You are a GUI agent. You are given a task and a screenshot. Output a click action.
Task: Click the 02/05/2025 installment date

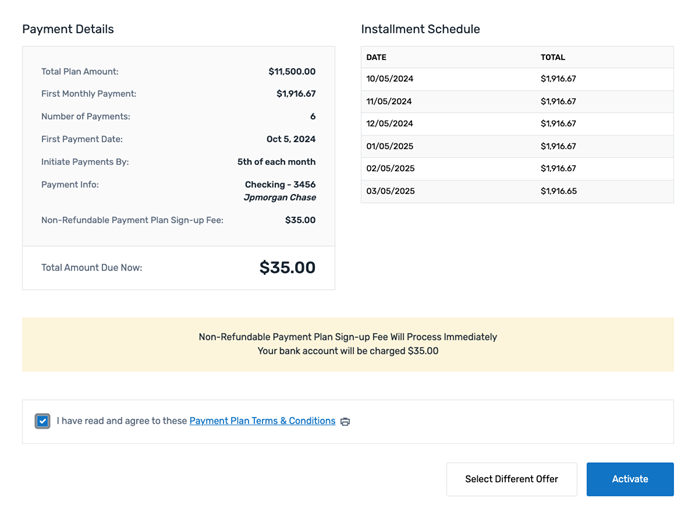click(x=389, y=169)
